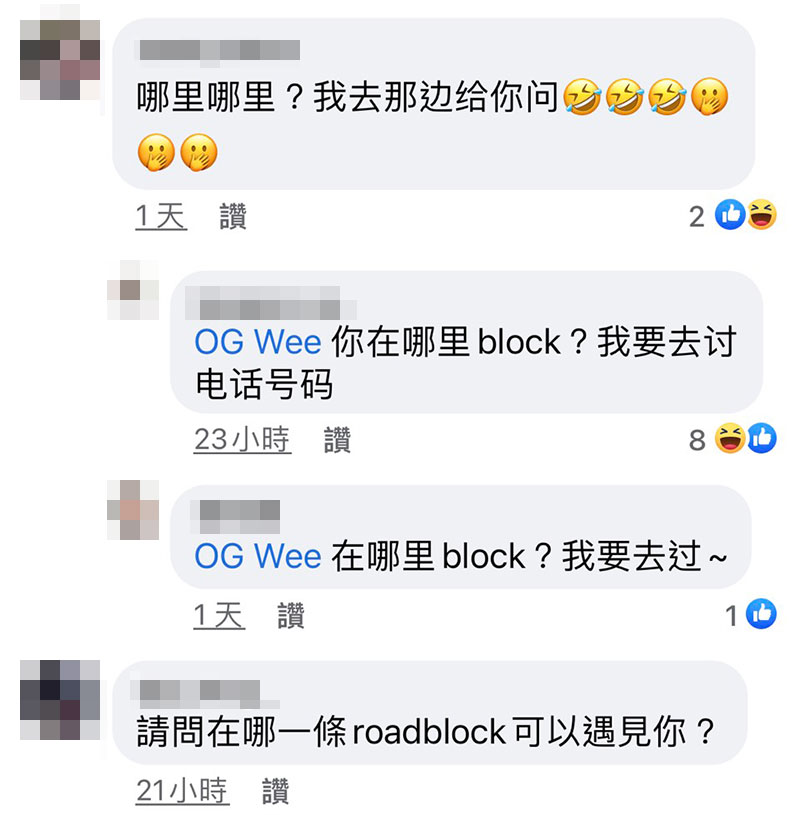Open OG Wee mention in 我要去过 reply
This screenshot has width=800, height=815.
258,556
